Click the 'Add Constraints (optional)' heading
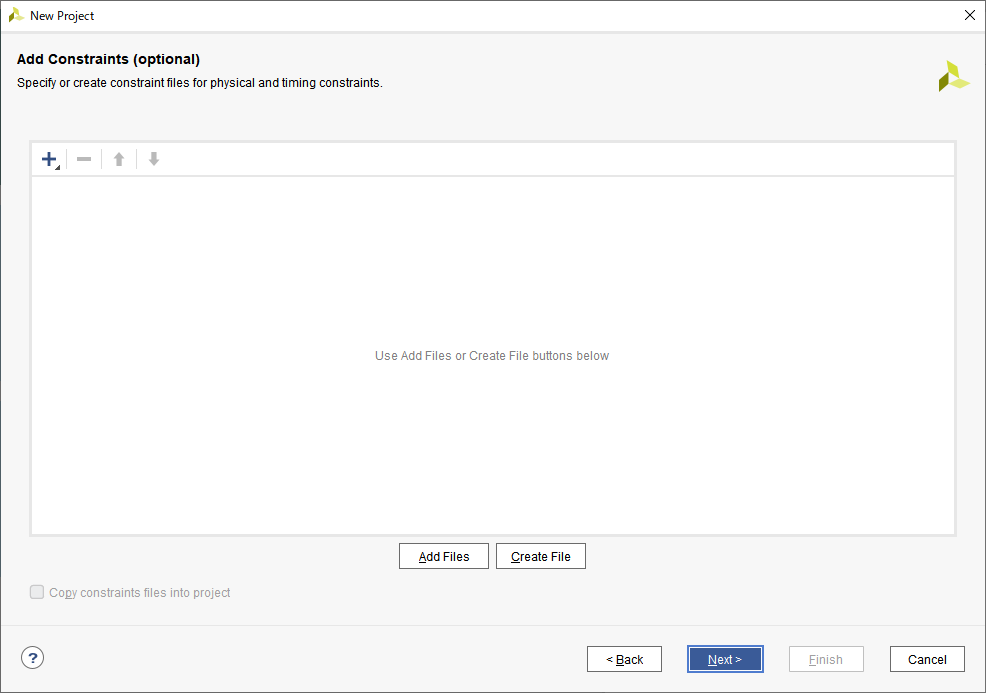Viewport: 986px width, 693px height. point(109,59)
